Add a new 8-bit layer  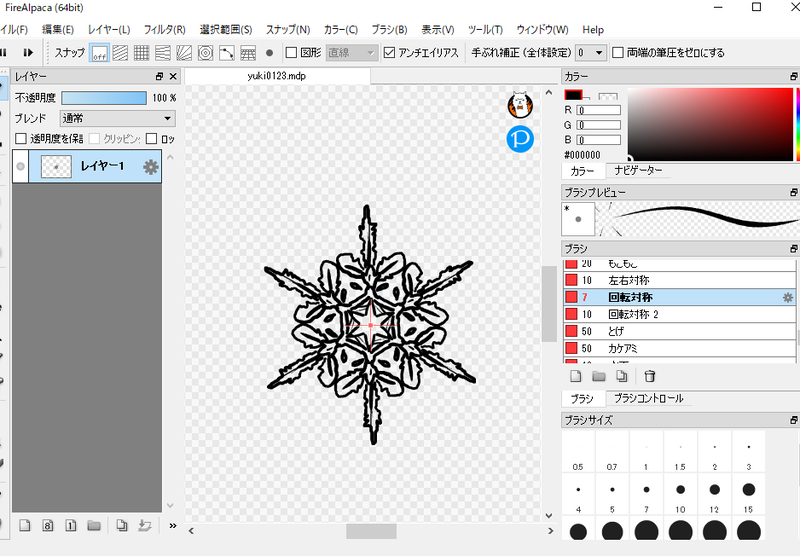(x=47, y=525)
